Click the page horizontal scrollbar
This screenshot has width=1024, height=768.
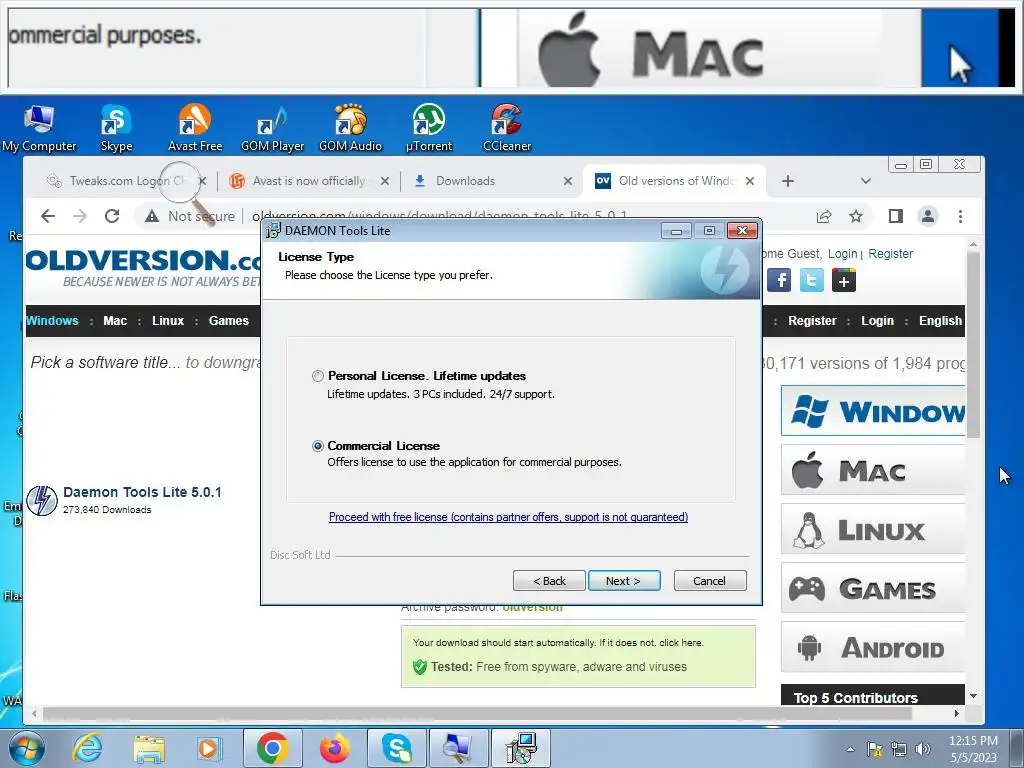pyautogui.click(x=477, y=714)
